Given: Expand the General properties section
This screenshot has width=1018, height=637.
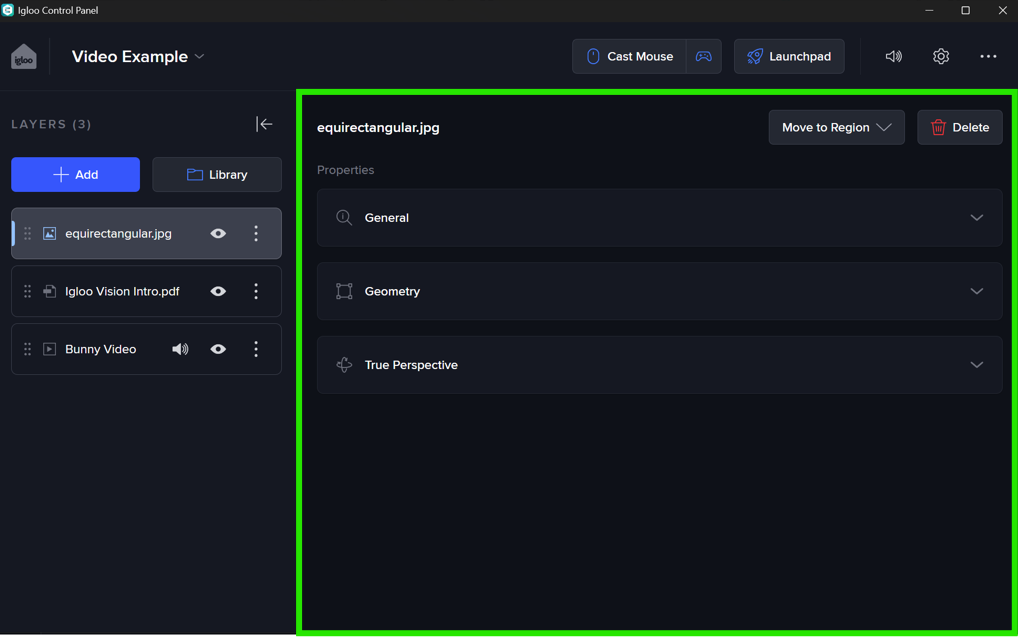Looking at the screenshot, I should (x=659, y=218).
